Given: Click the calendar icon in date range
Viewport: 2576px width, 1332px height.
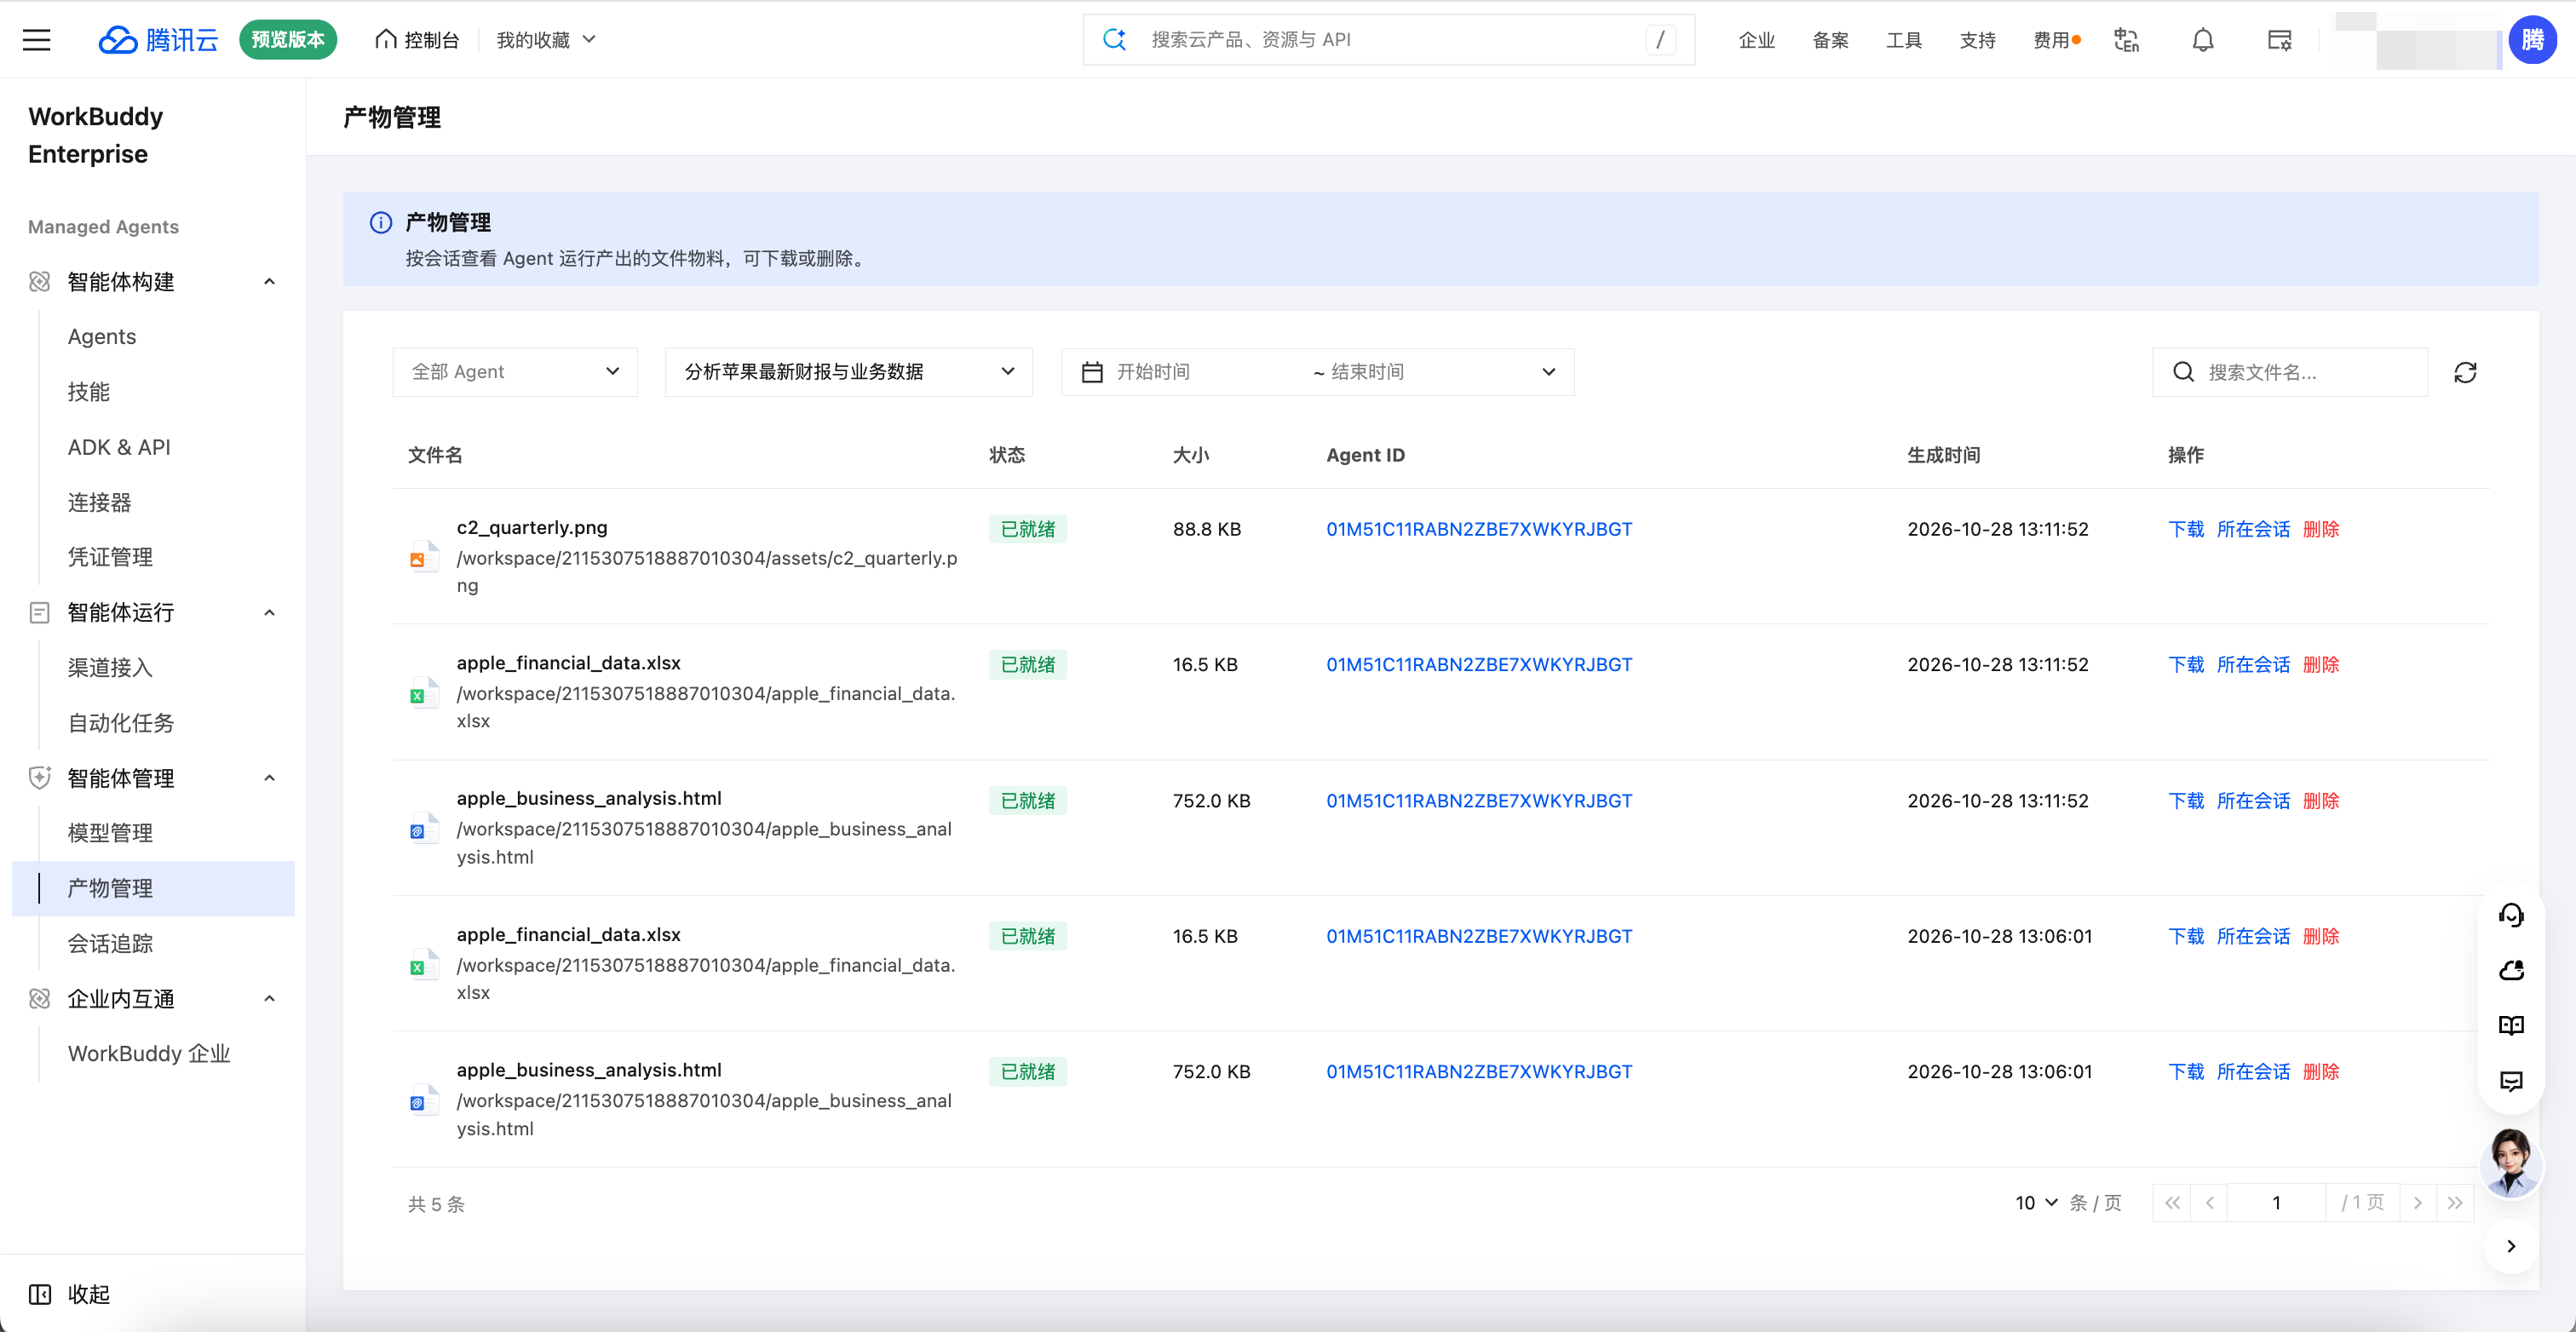Looking at the screenshot, I should [x=1092, y=372].
